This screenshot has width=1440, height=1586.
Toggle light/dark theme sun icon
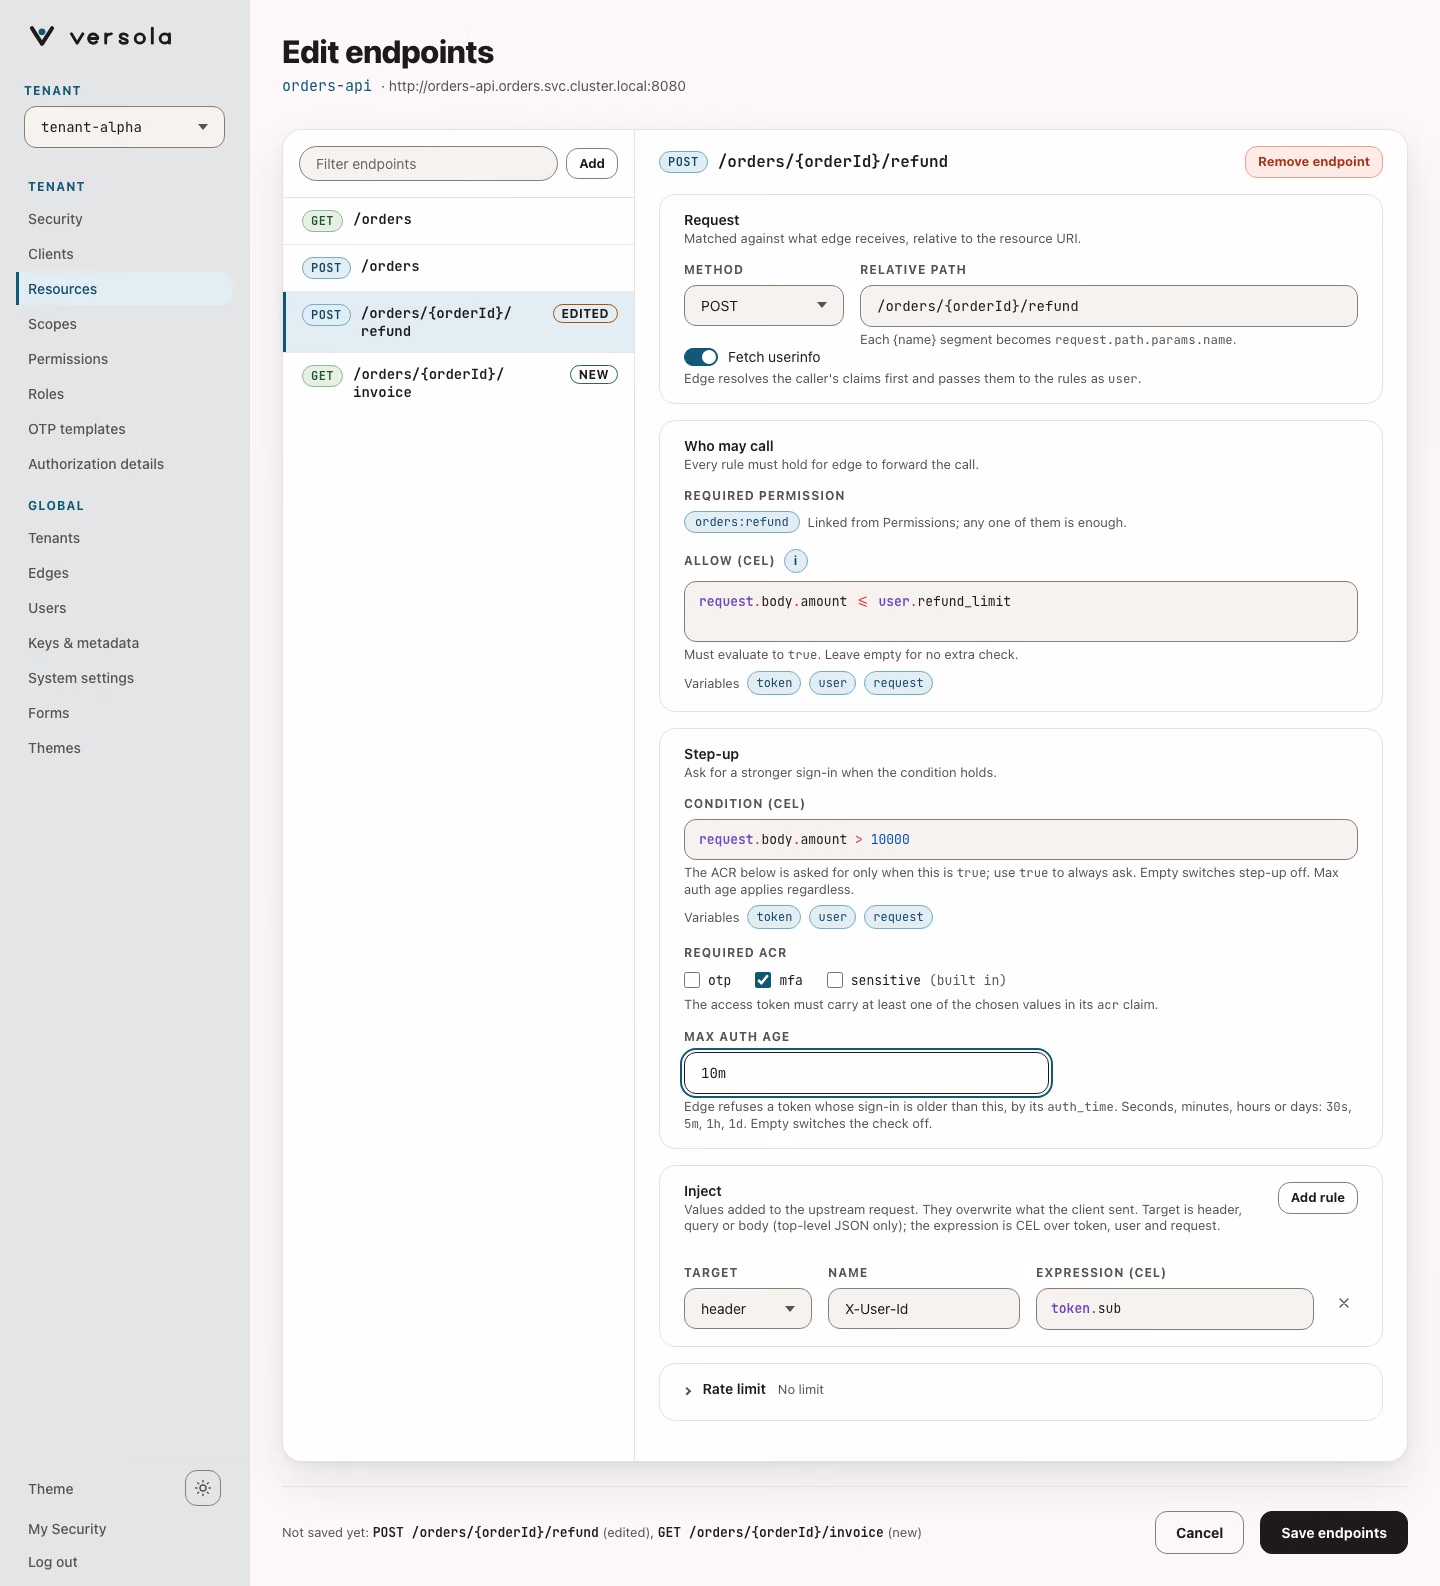point(203,1488)
